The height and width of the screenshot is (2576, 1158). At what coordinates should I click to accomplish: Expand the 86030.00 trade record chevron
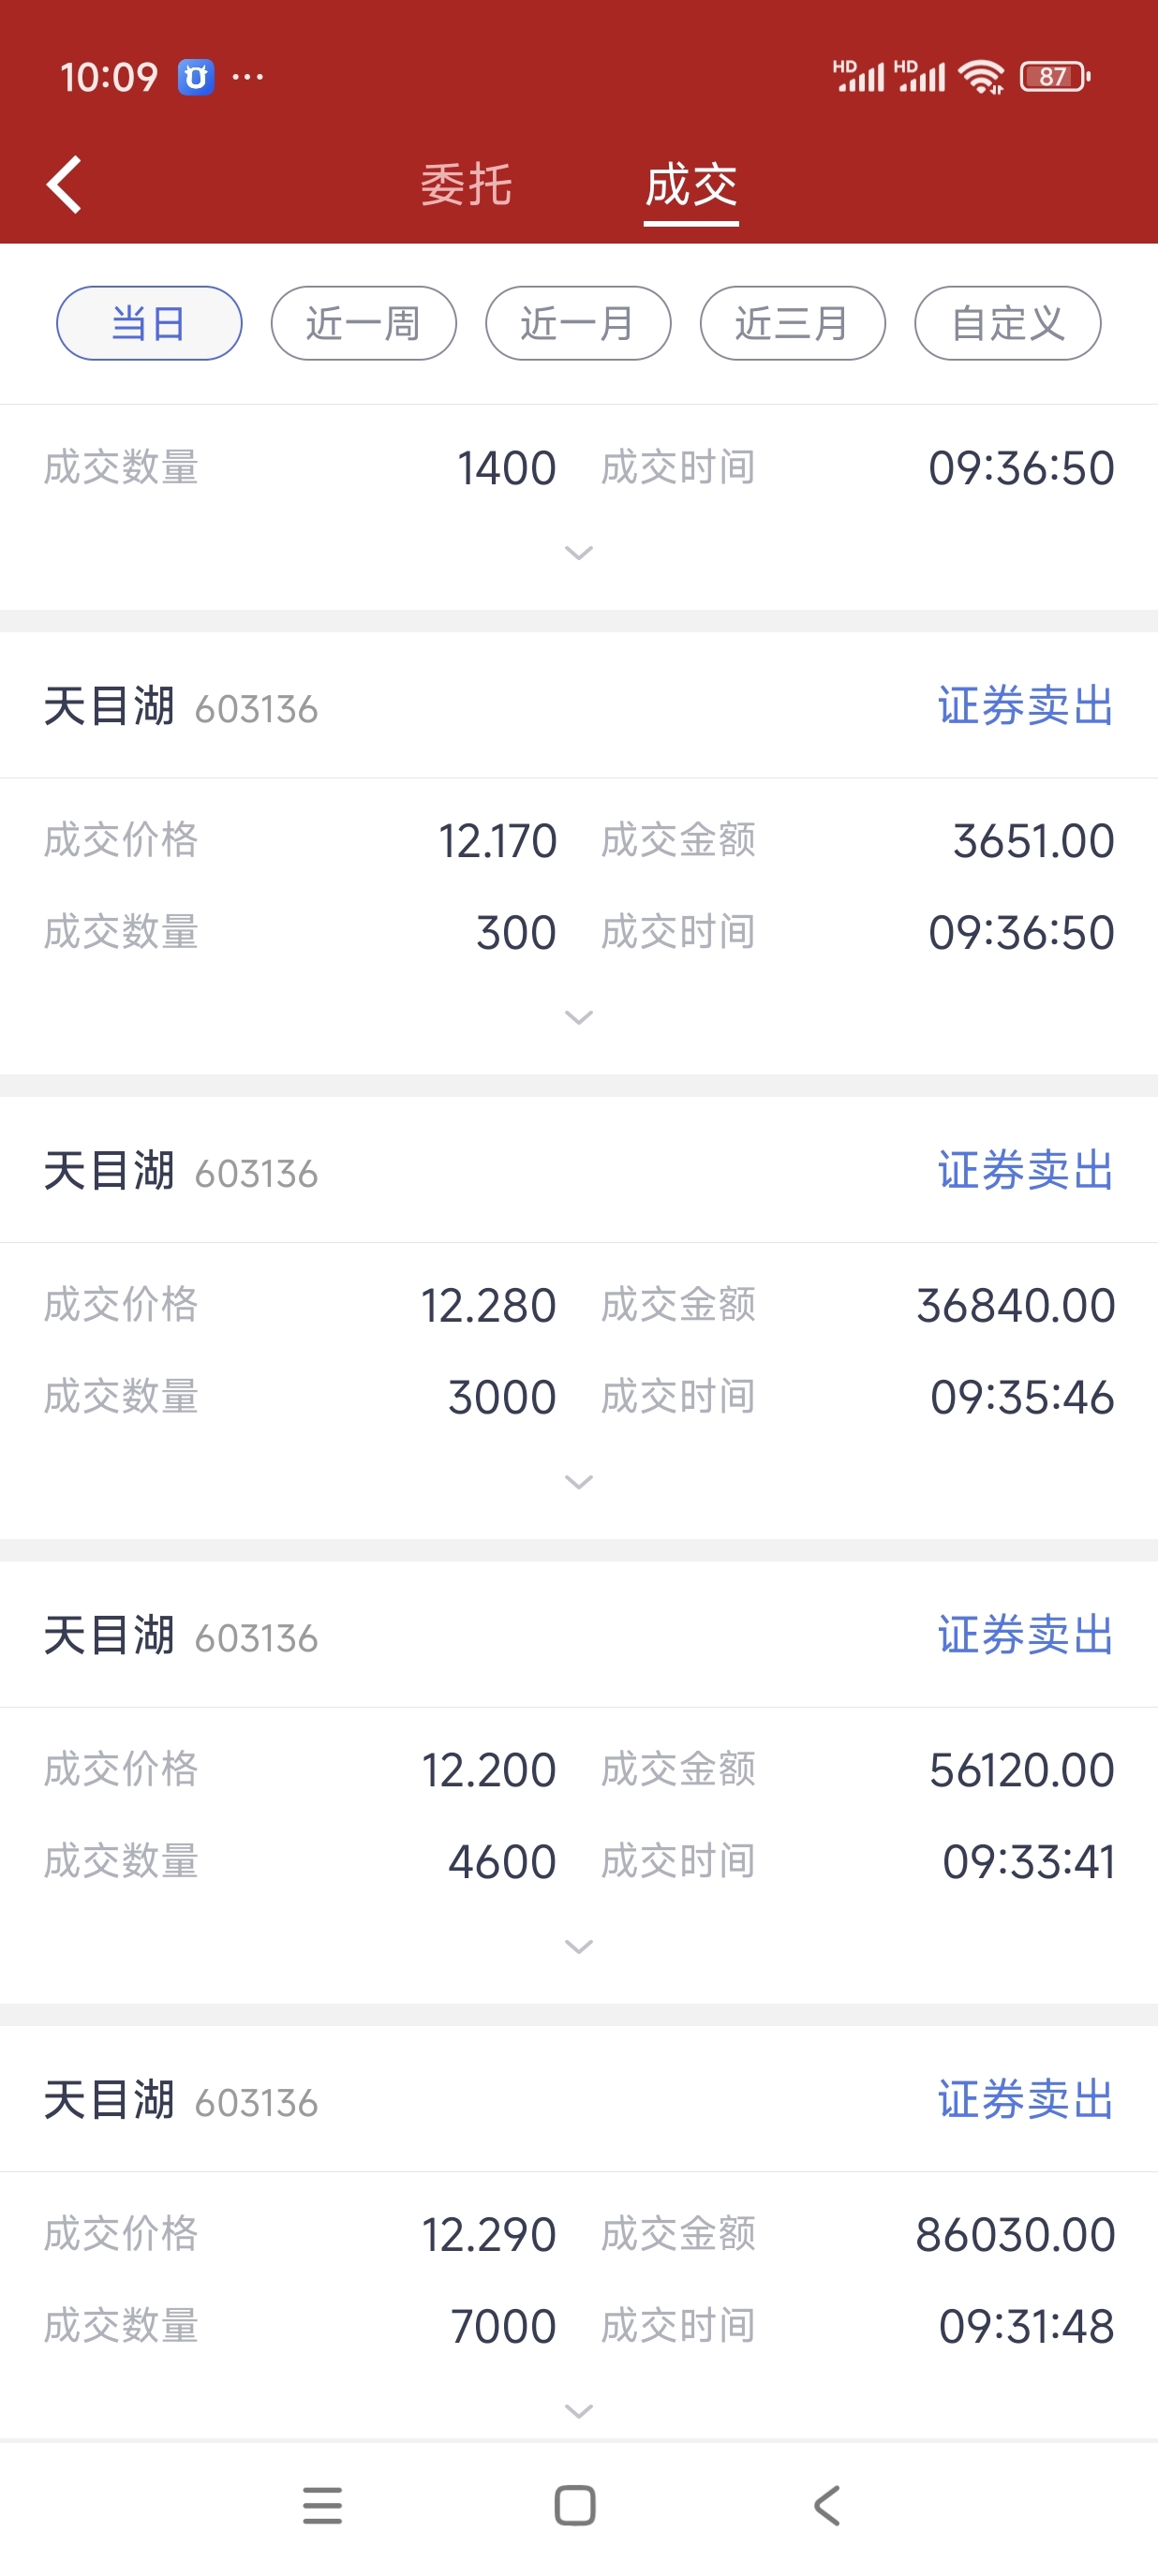coord(579,2411)
